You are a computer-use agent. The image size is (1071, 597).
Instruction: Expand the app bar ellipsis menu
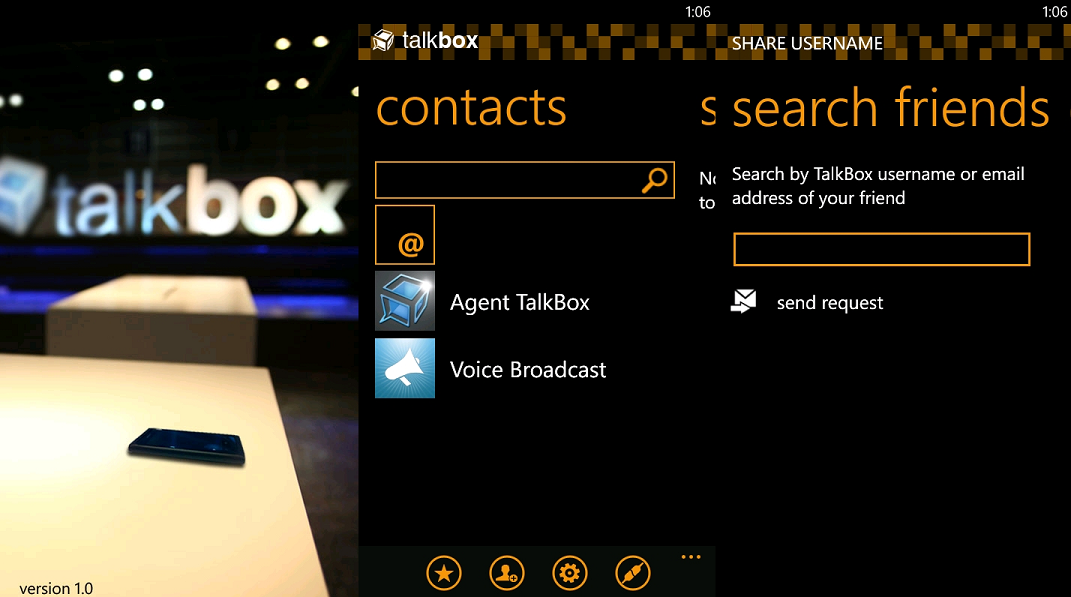click(x=690, y=556)
